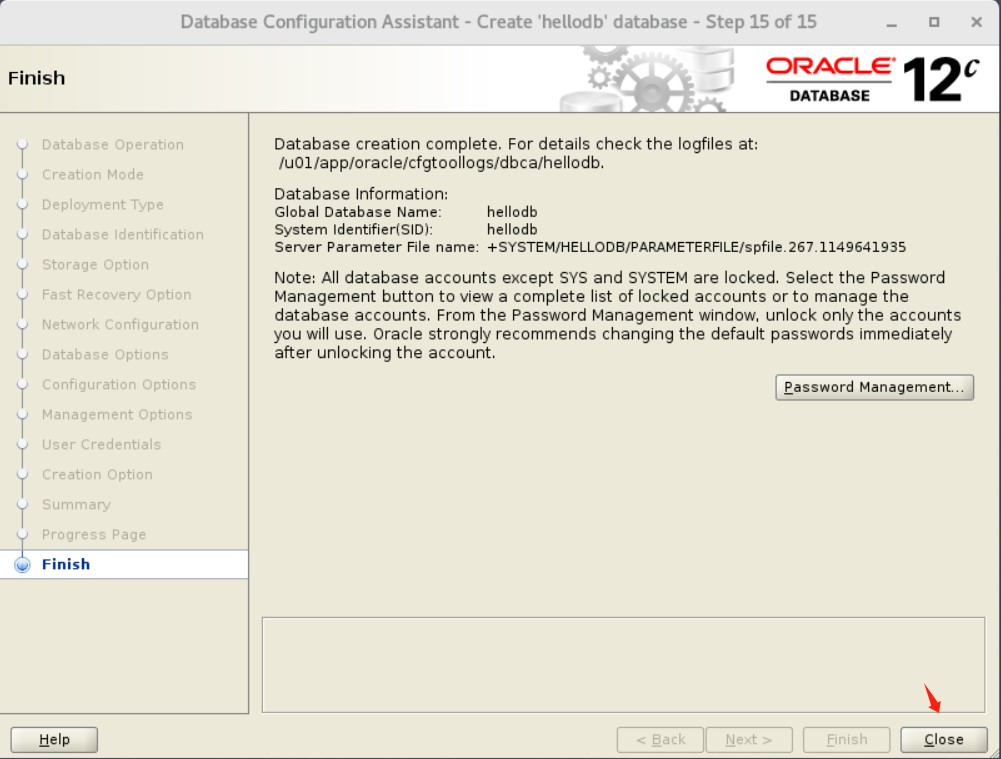Click the step connector node for Summary
1001x759 pixels.
pyautogui.click(x=22, y=504)
